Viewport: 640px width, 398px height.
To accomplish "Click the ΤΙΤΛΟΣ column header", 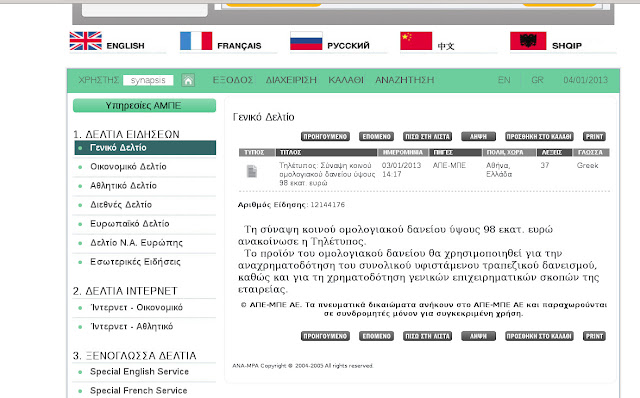I will pos(326,152).
